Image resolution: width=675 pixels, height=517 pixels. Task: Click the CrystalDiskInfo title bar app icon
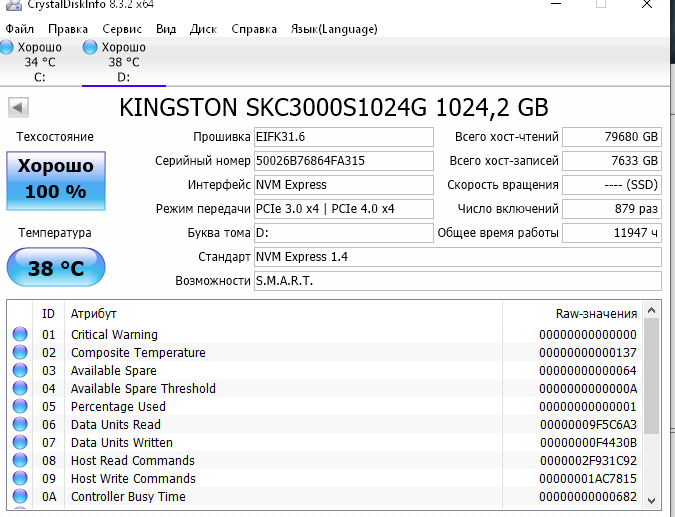[13, 4]
